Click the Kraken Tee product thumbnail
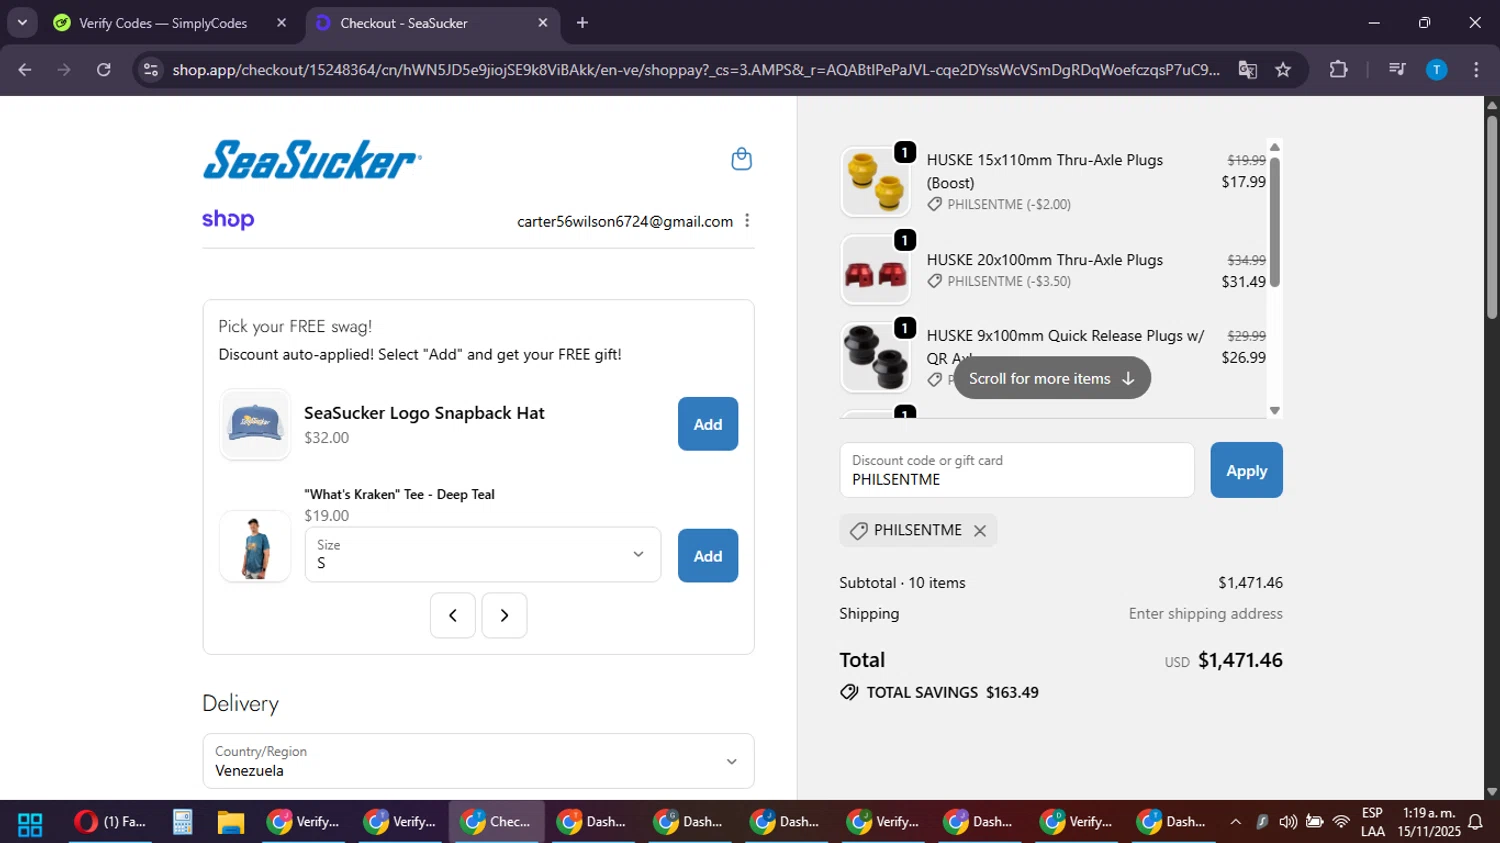Screen dimensions: 1500x843 tap(255, 546)
